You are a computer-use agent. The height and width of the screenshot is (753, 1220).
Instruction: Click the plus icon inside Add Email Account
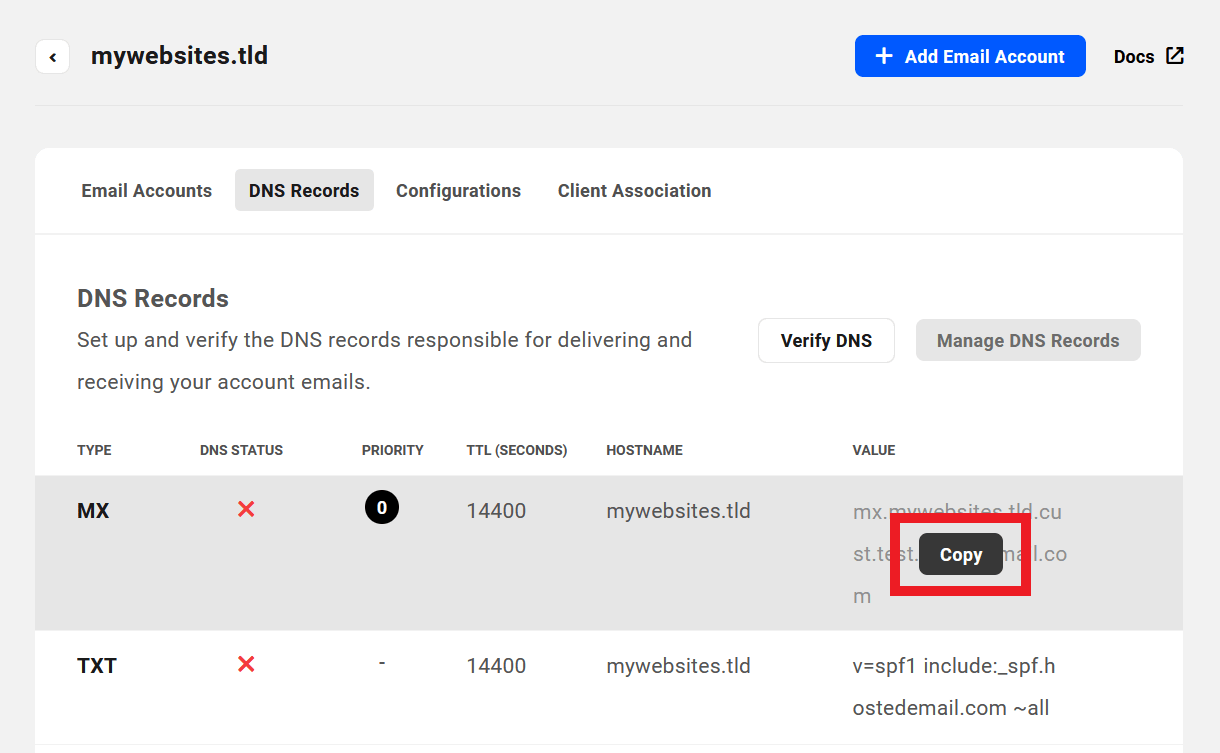(x=884, y=56)
